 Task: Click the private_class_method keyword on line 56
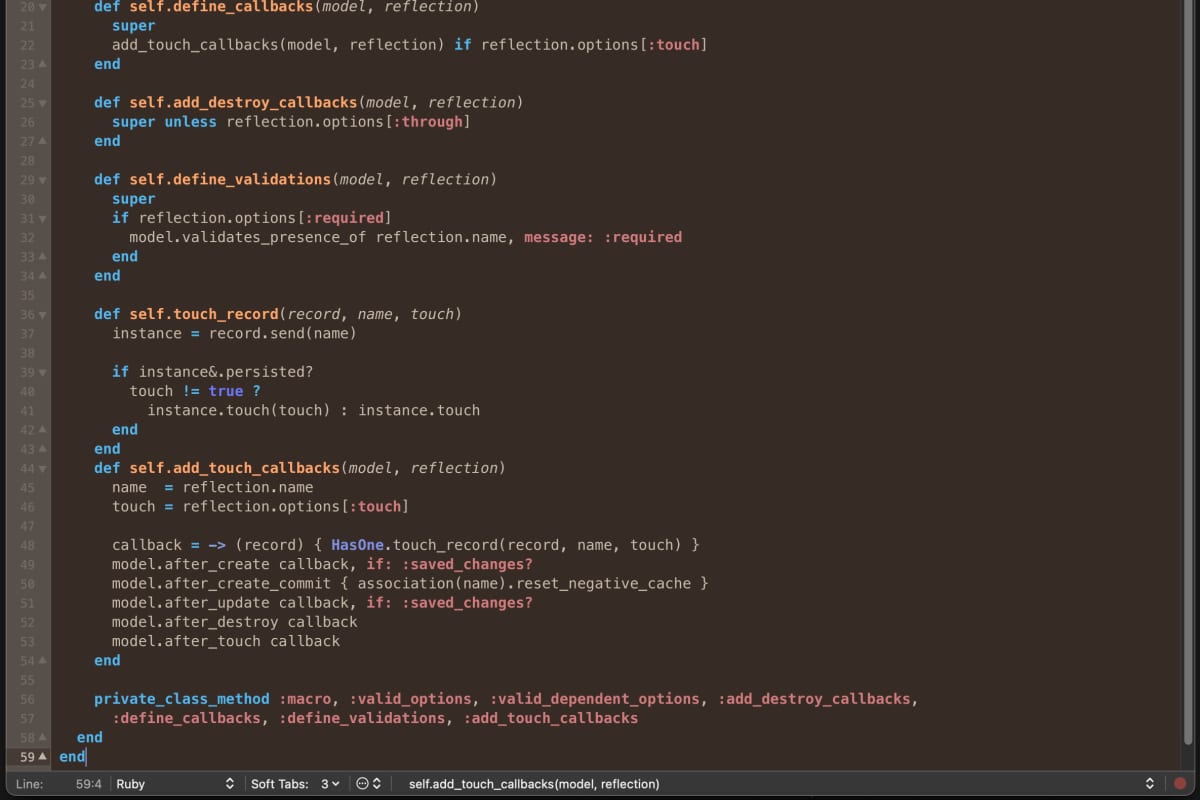pyautogui.click(x=182, y=699)
